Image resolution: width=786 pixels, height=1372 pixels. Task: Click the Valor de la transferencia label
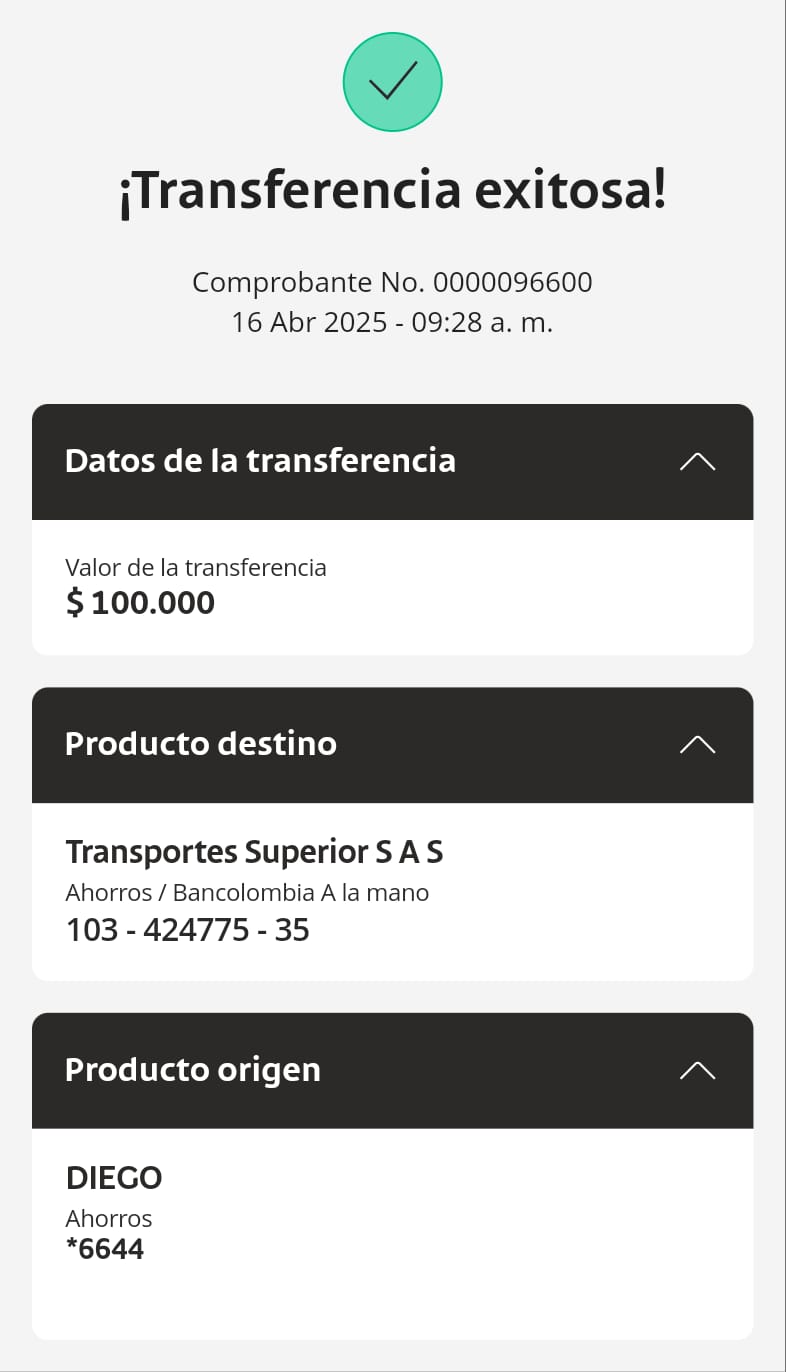coord(196,568)
